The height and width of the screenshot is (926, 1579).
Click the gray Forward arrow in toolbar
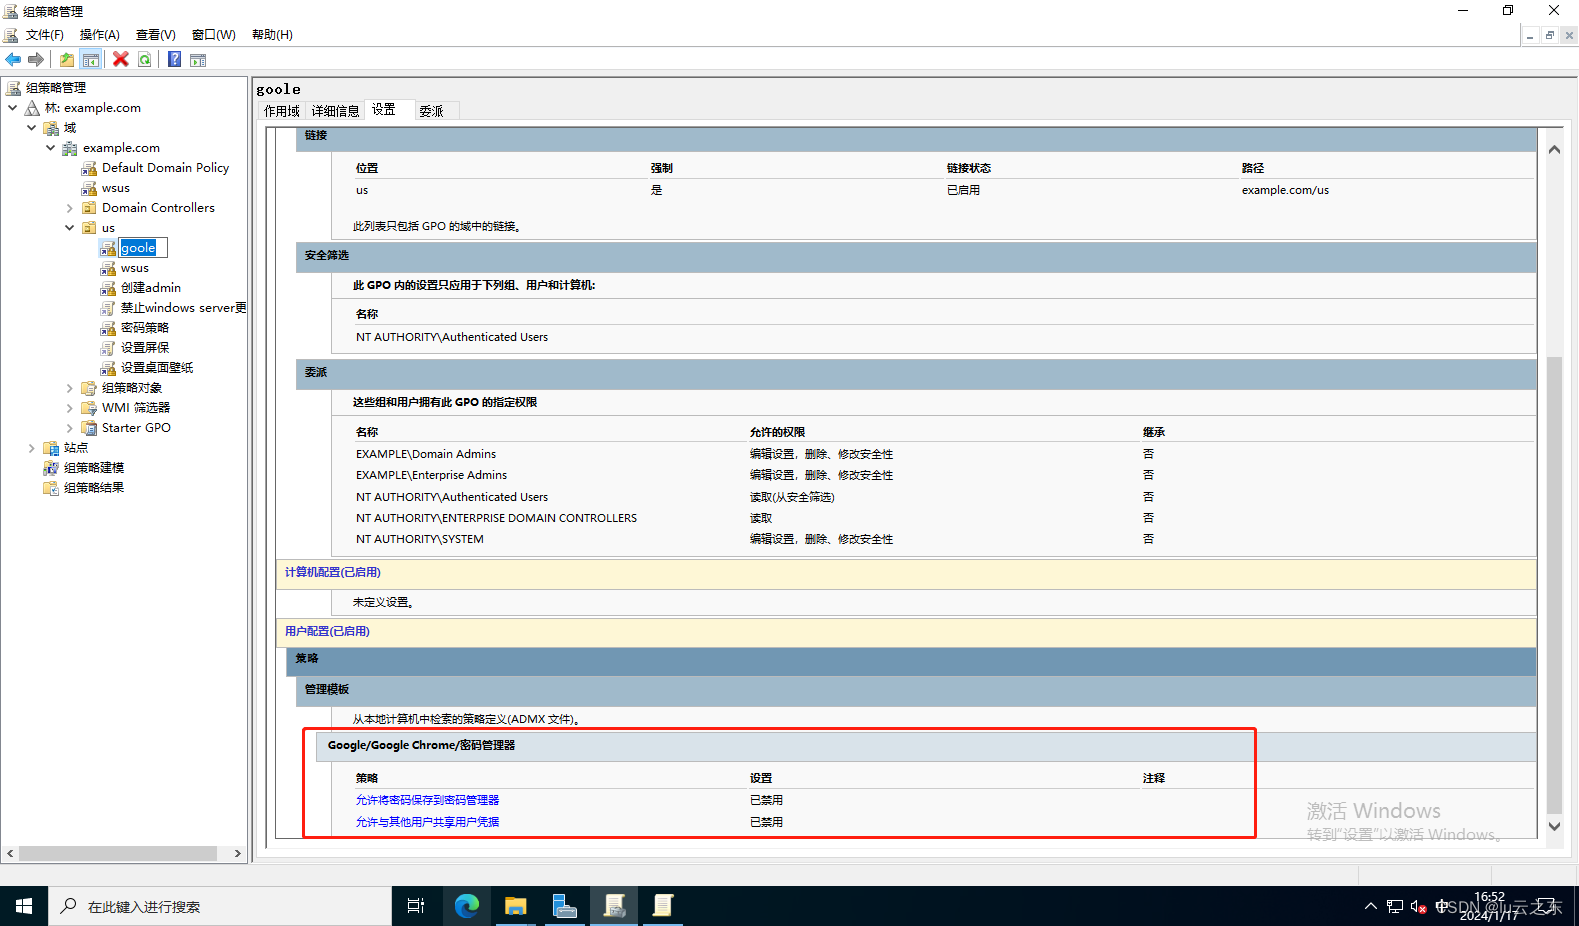click(36, 59)
